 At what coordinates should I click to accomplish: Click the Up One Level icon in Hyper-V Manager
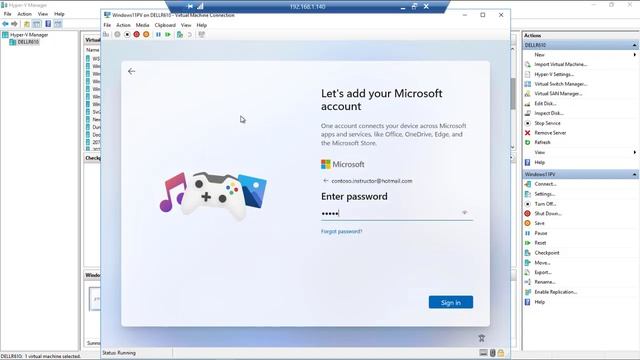27,24
